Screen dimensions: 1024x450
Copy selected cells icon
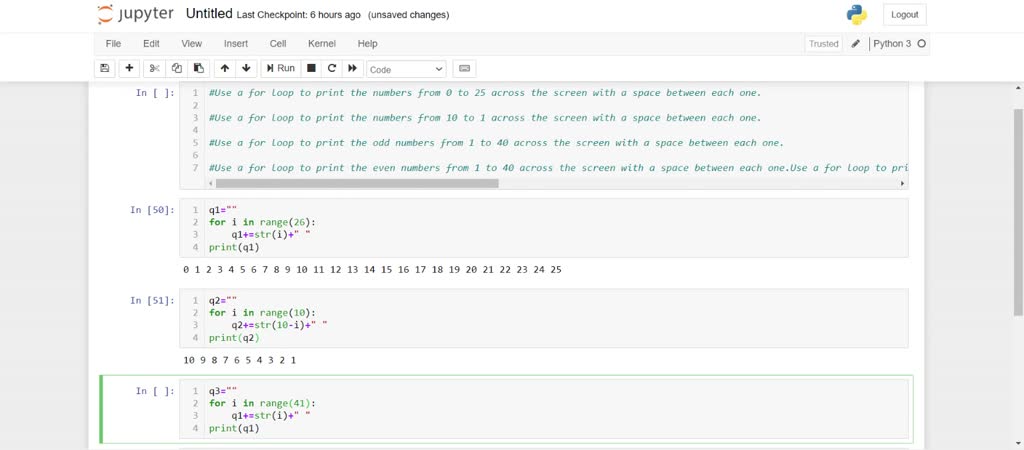coord(176,69)
